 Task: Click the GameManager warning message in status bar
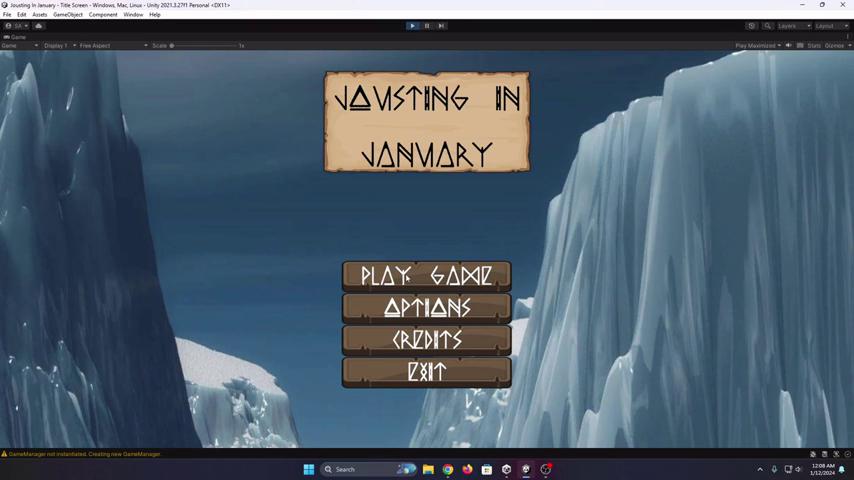pyautogui.click(x=84, y=454)
